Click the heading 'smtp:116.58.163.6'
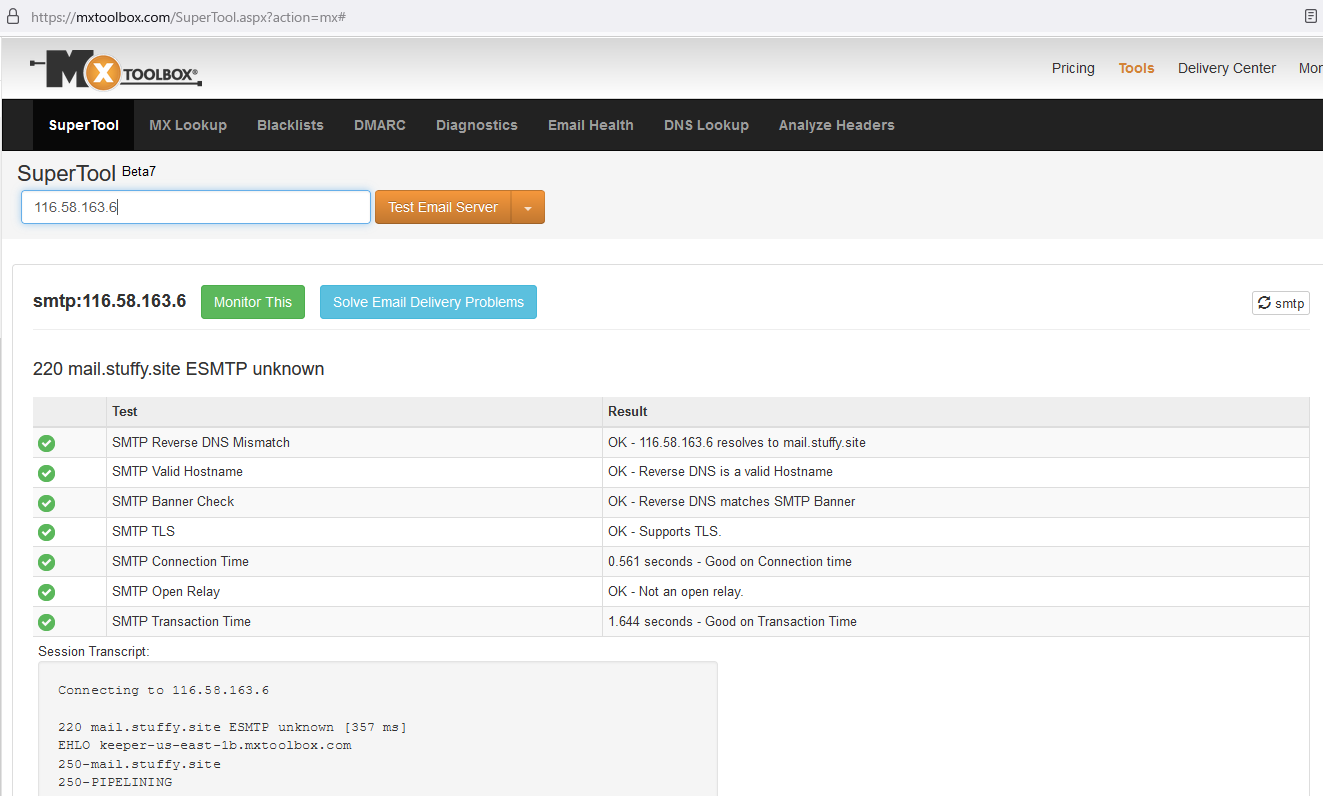Image resolution: width=1323 pixels, height=796 pixels. [x=109, y=301]
